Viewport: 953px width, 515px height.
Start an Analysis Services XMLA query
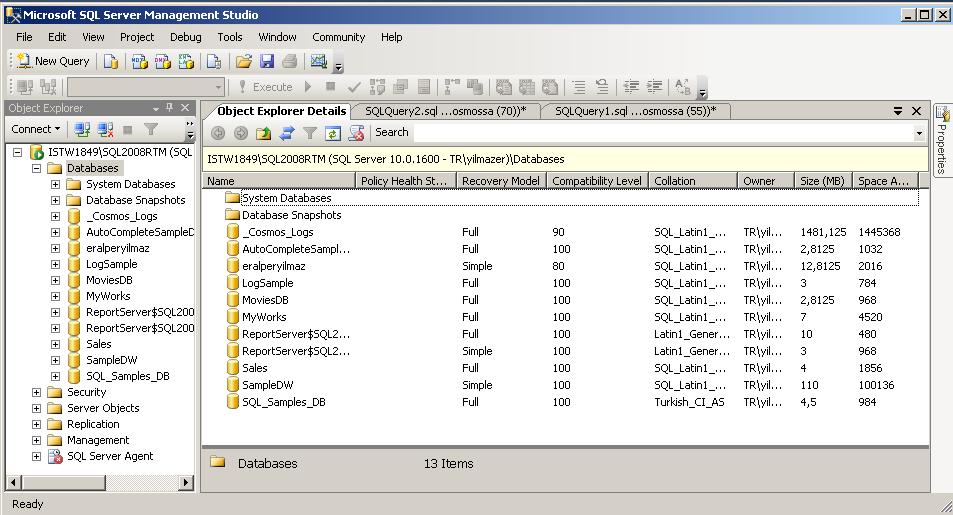pos(186,61)
